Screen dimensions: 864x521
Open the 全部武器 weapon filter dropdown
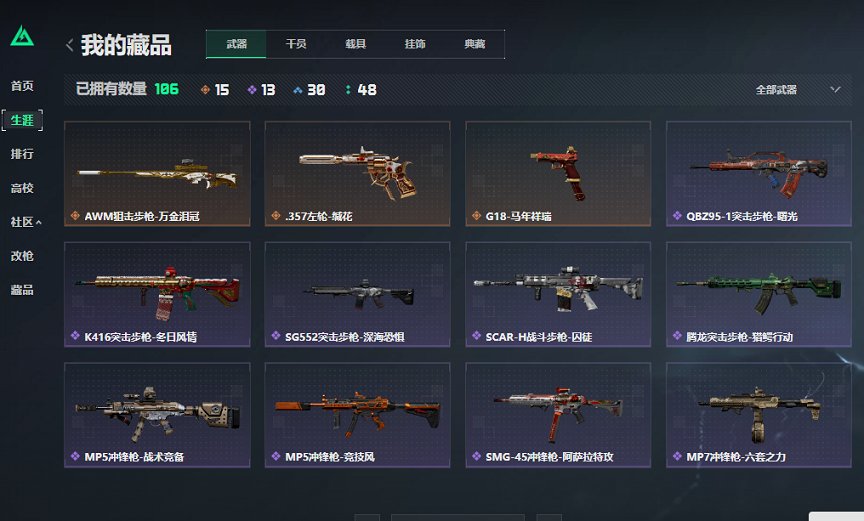797,89
